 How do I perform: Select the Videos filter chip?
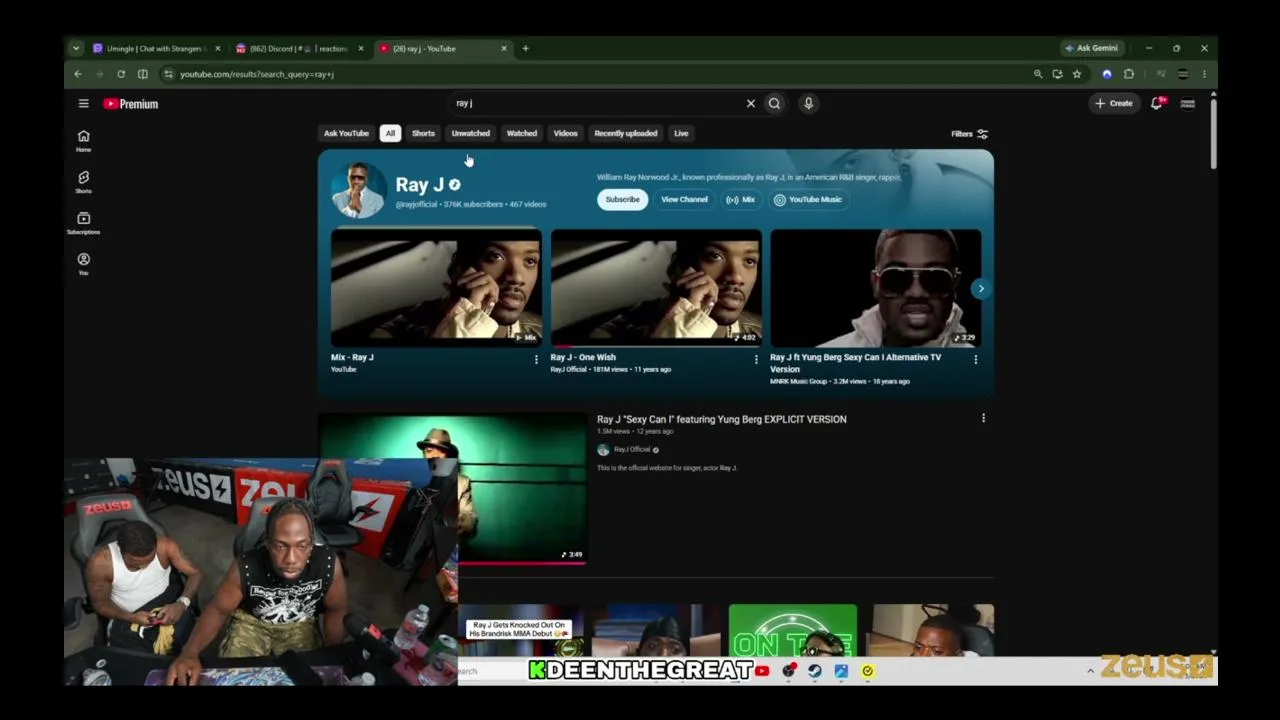tap(565, 133)
